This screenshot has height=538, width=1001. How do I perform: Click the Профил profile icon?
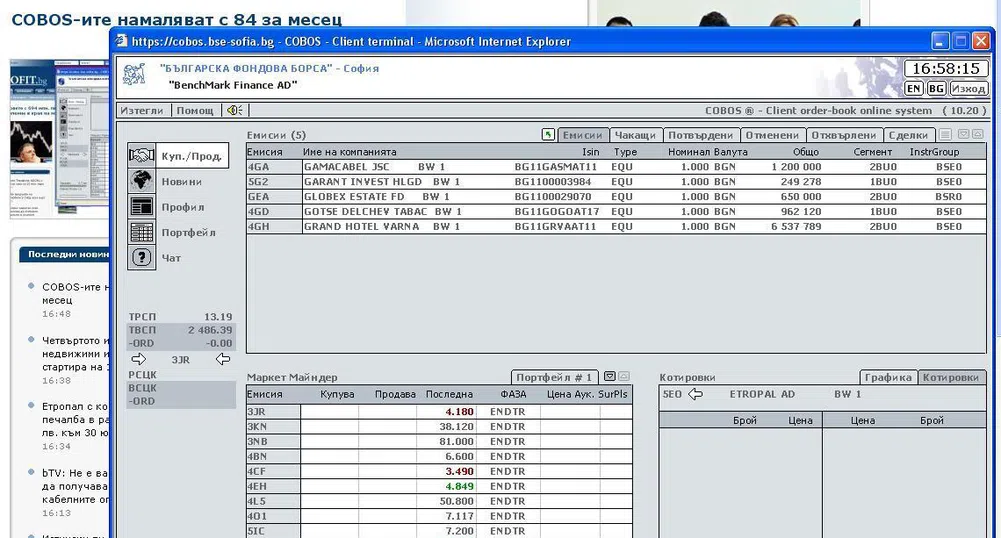141,207
